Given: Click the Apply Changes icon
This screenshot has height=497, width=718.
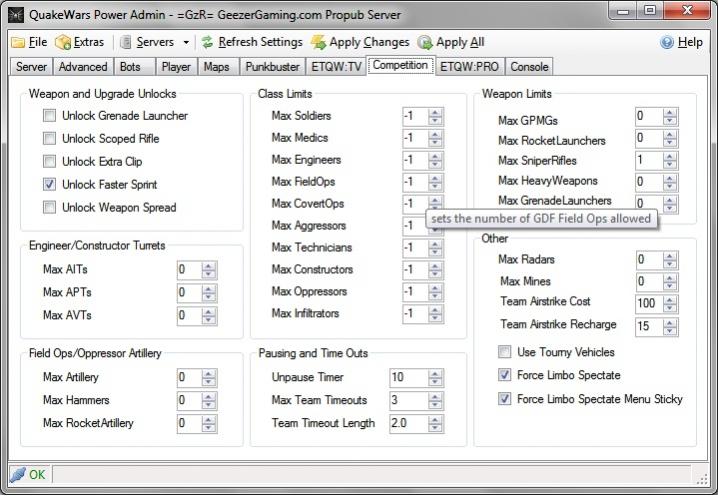Looking at the screenshot, I should (319, 42).
